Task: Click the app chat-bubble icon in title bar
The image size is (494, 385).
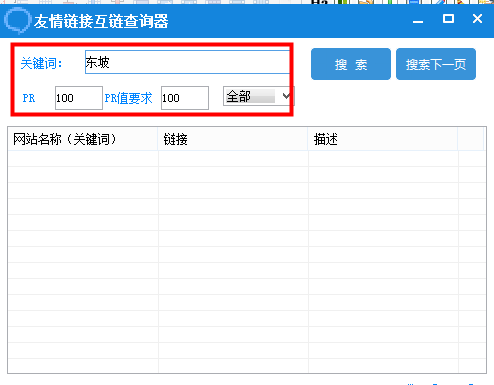Action: point(17,21)
